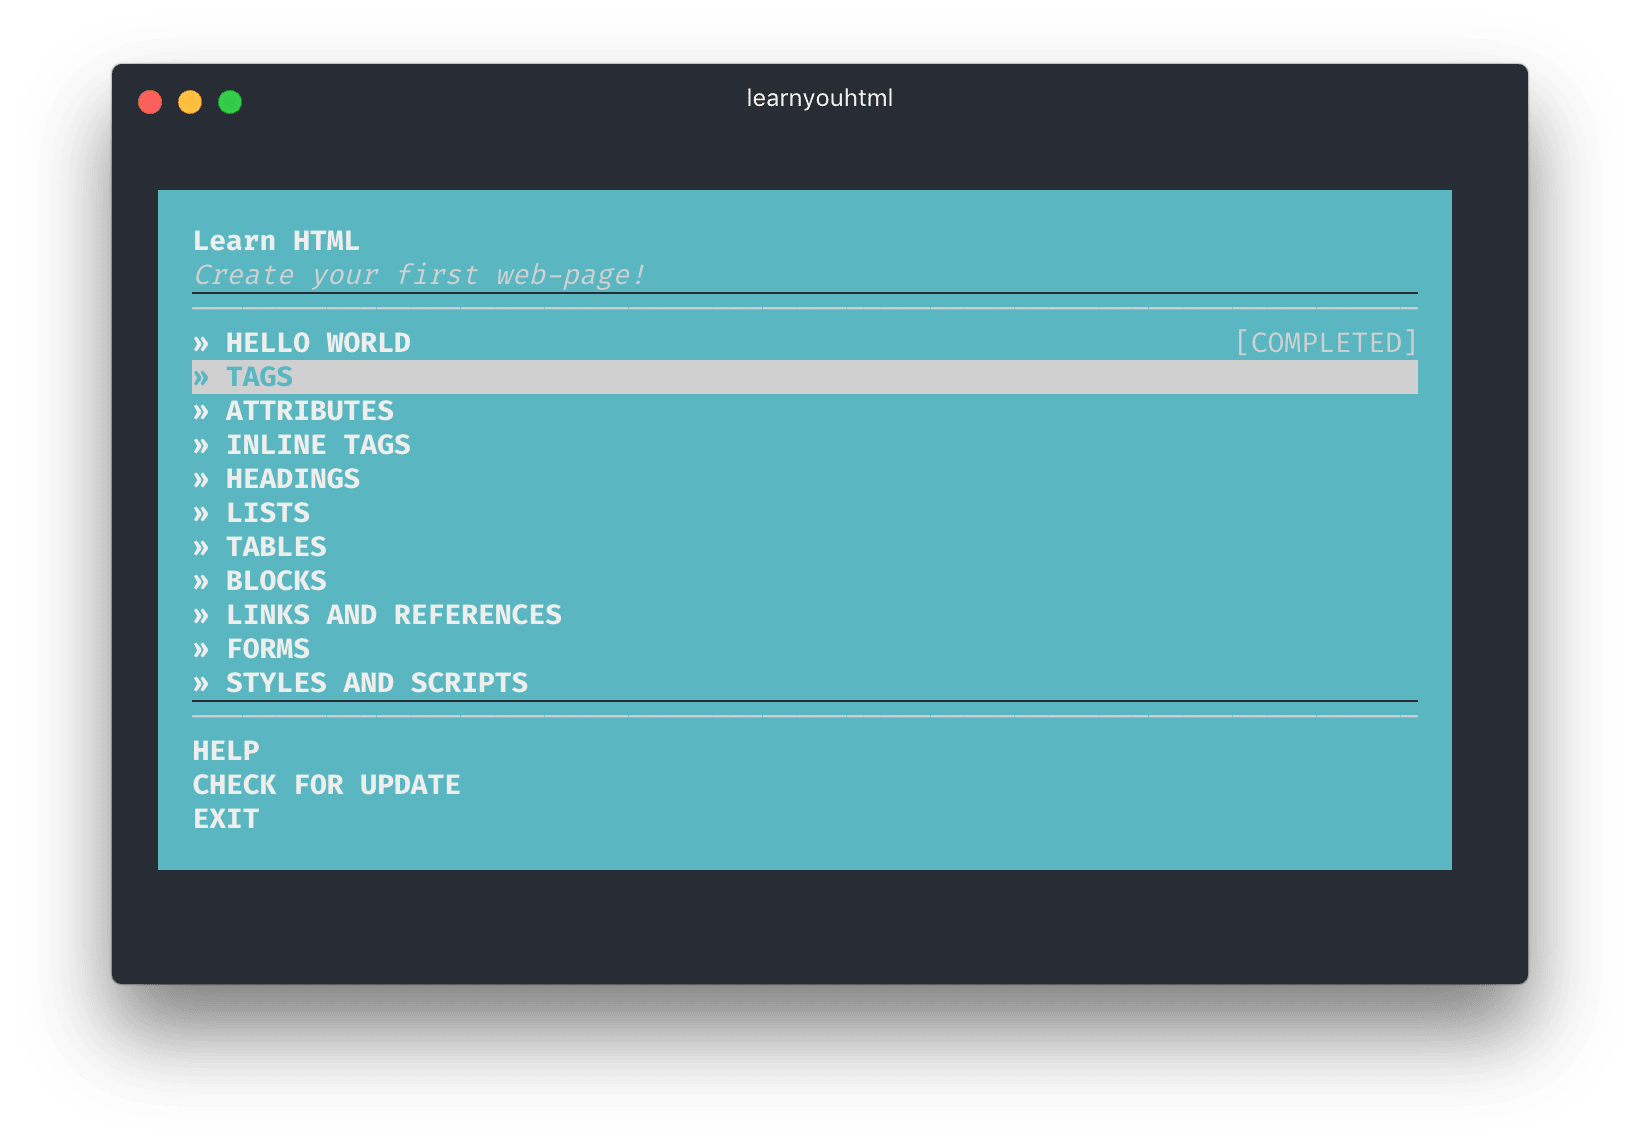Click the 'Create your first web-page!' subtitle
The image size is (1640, 1144).
click(420, 275)
